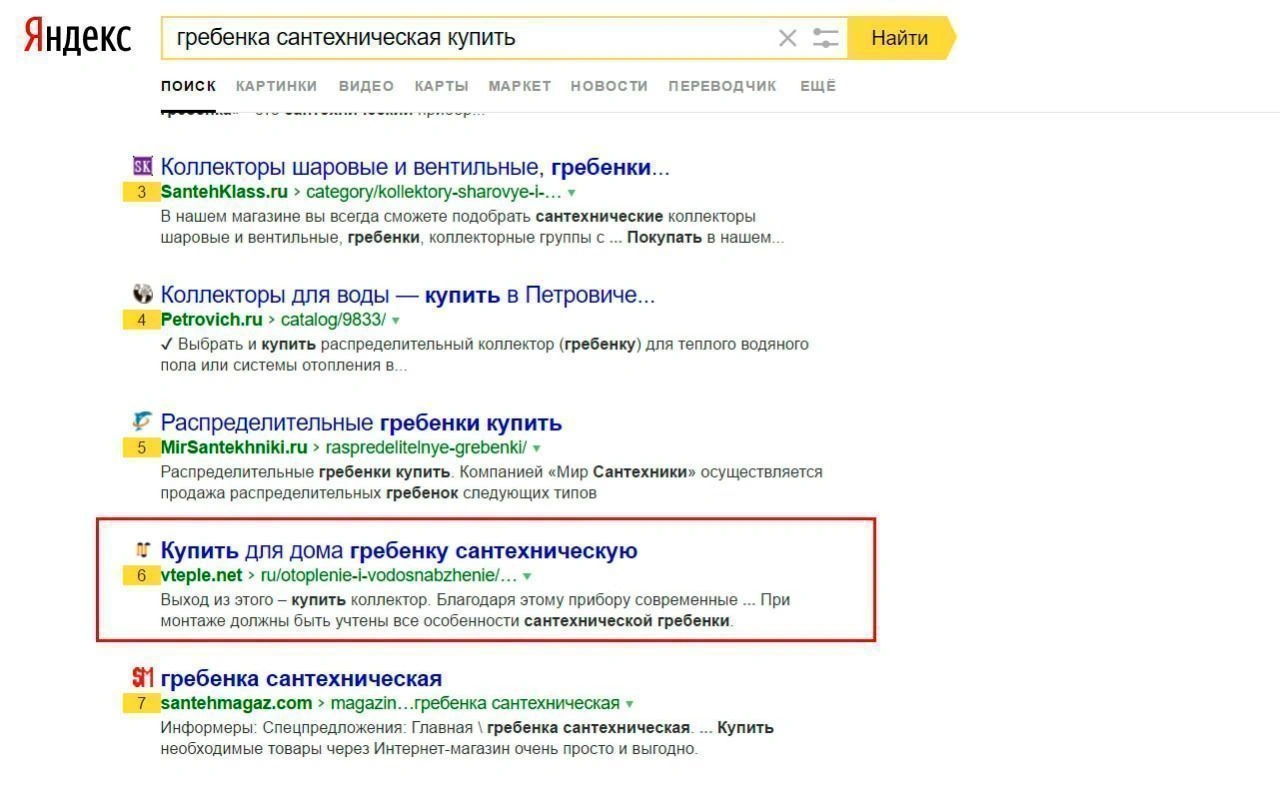1280x794 pixels.
Task: Switch to the Картинки tab
Action: point(276,86)
